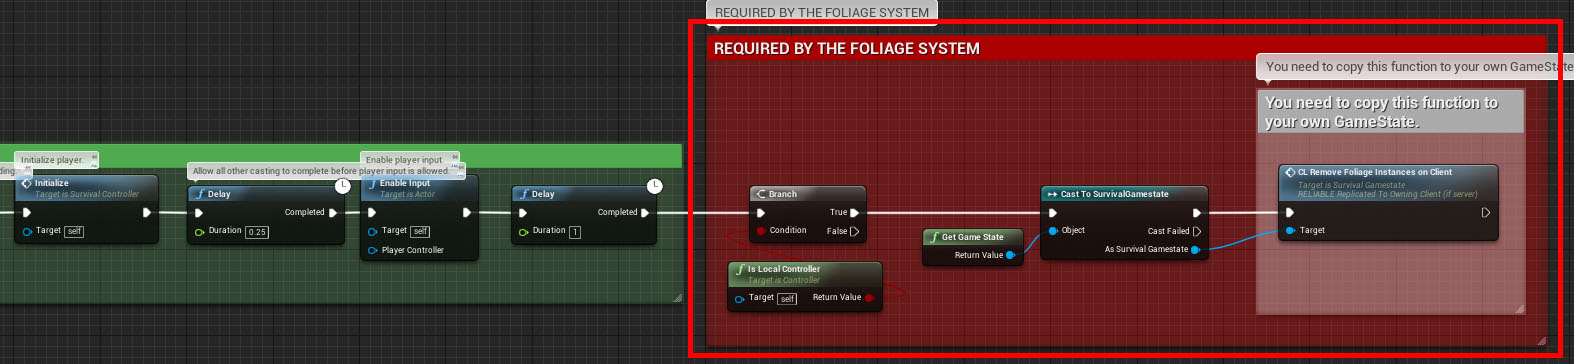This screenshot has height=364, width=1574.
Task: Click the Branch node's True output pin
Action: coord(854,213)
